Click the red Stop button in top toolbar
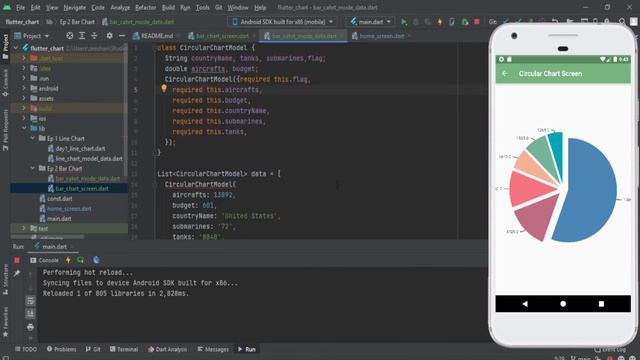Screen dimensions: 640x360 pos(476,22)
